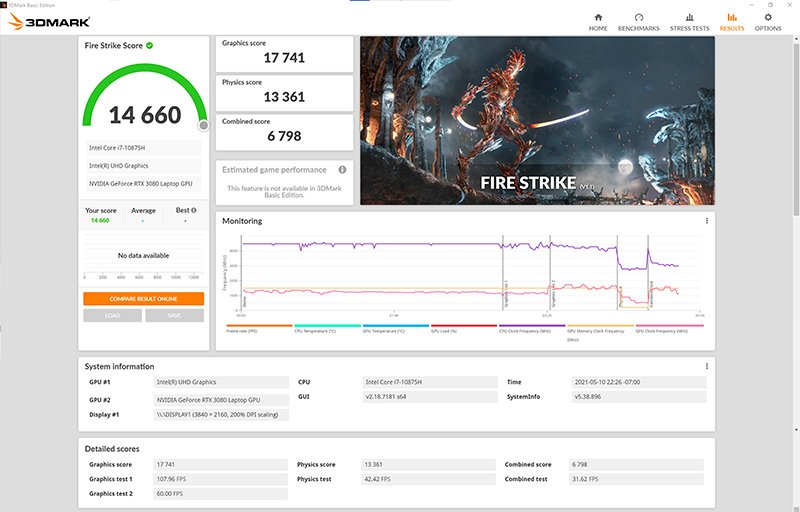The image size is (800, 512).
Task: Click the CPU value in System information
Action: point(430,382)
